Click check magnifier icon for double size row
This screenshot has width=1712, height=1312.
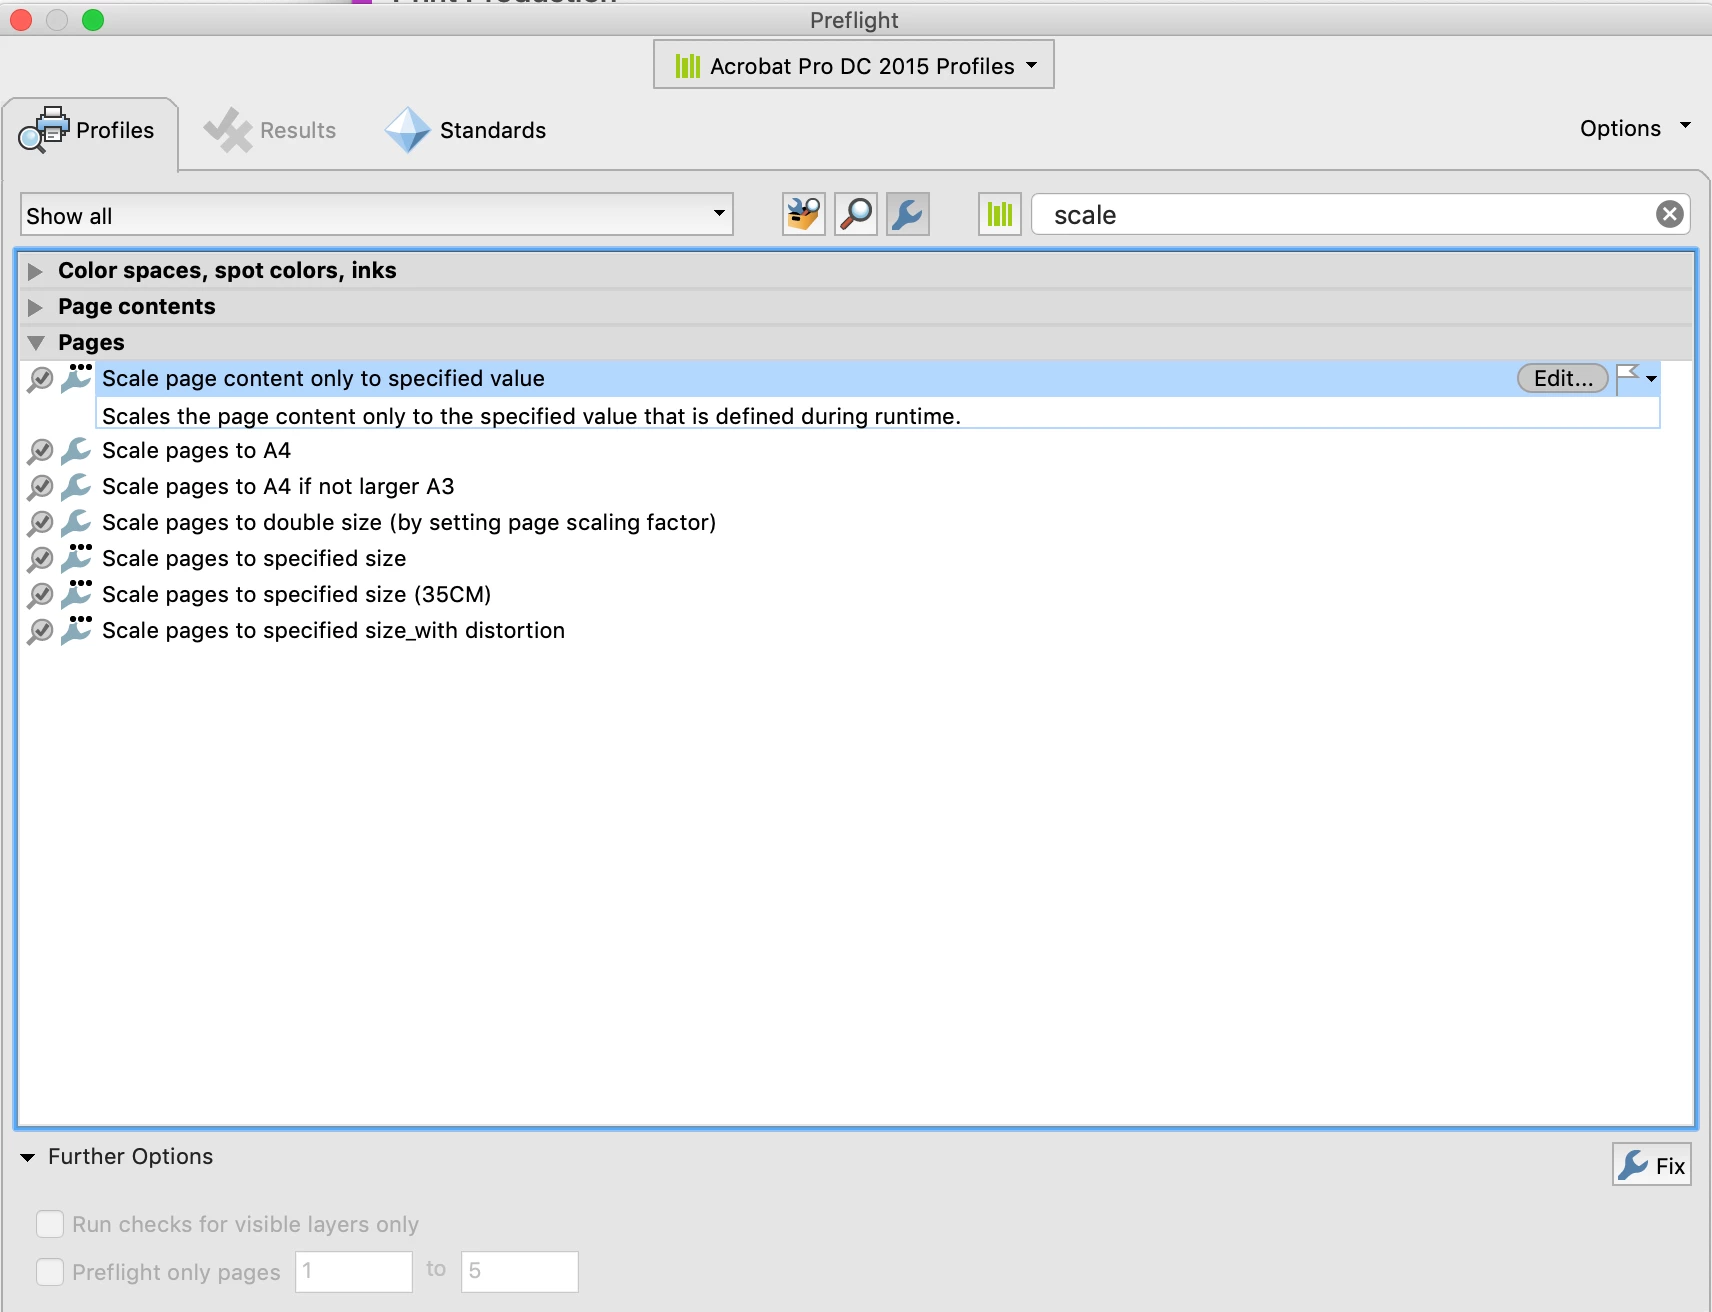tap(40, 524)
